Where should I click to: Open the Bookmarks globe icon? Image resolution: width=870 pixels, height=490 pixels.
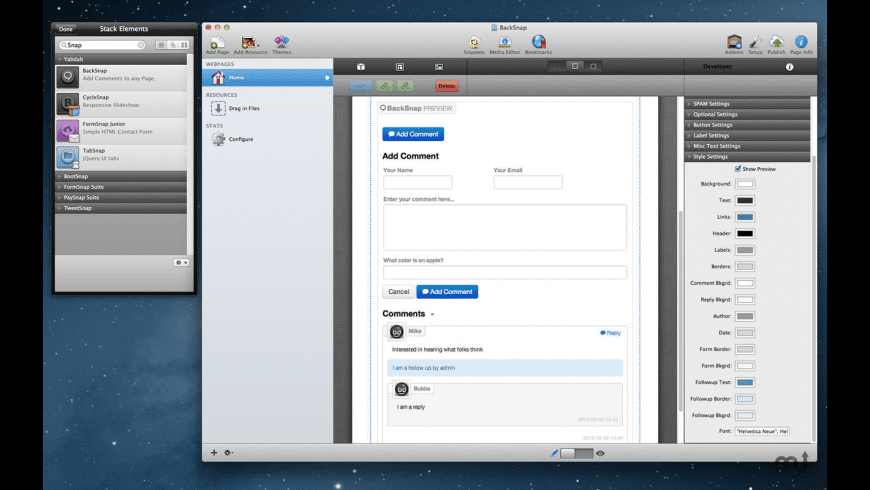(x=538, y=42)
